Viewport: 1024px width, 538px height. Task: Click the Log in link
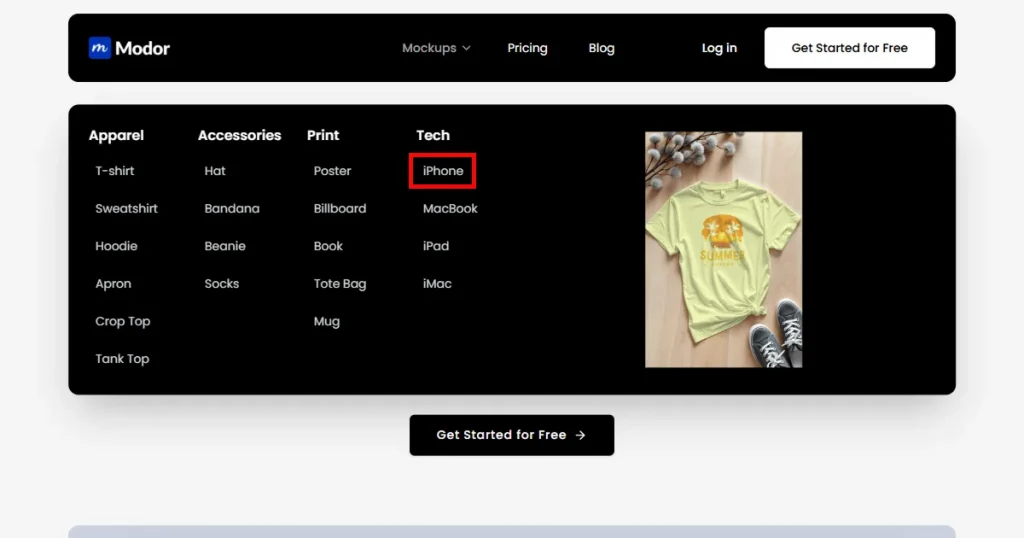719,48
